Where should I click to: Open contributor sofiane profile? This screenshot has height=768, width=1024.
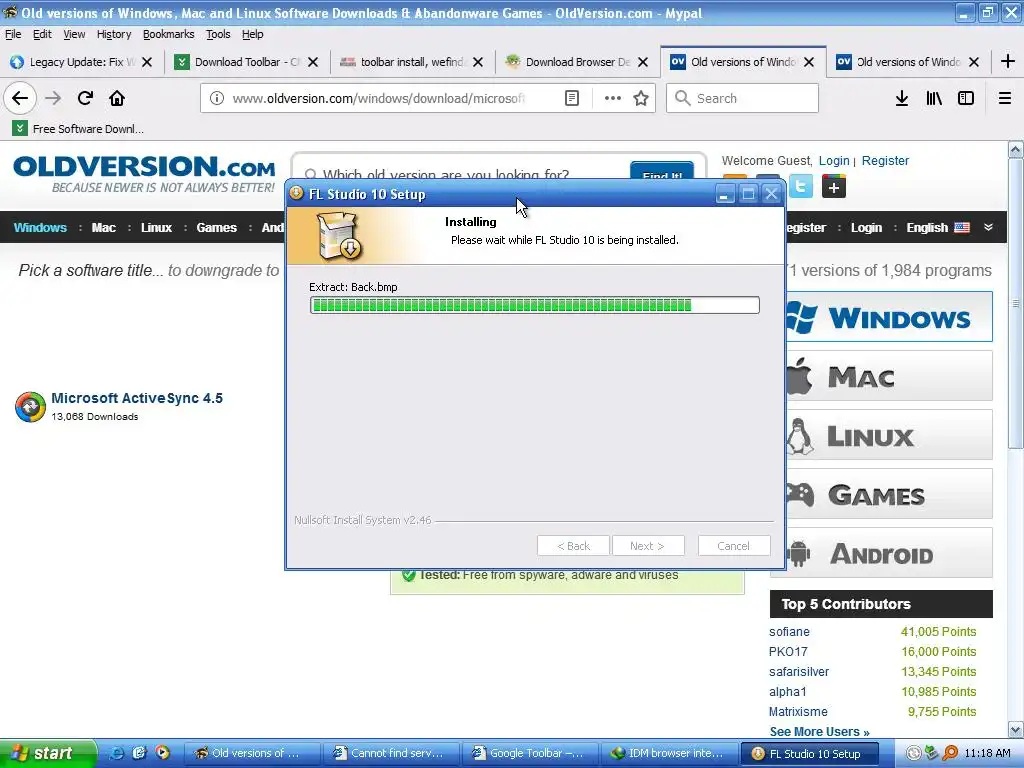click(x=789, y=632)
